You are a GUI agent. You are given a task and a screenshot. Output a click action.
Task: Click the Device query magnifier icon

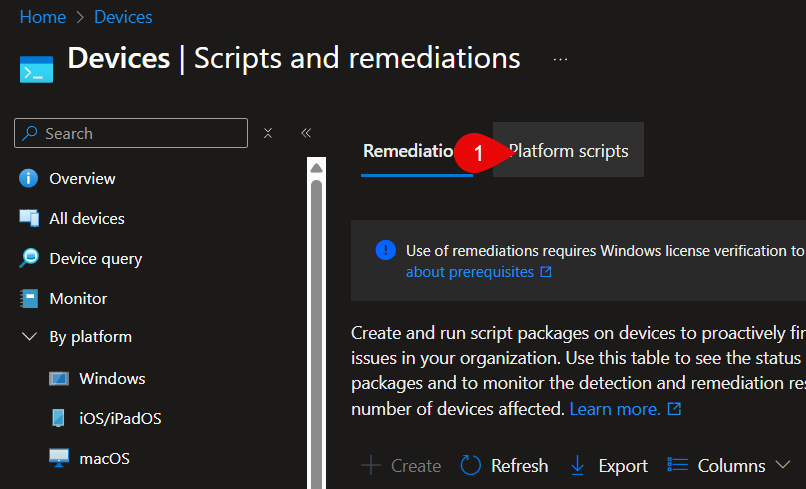coord(29,258)
